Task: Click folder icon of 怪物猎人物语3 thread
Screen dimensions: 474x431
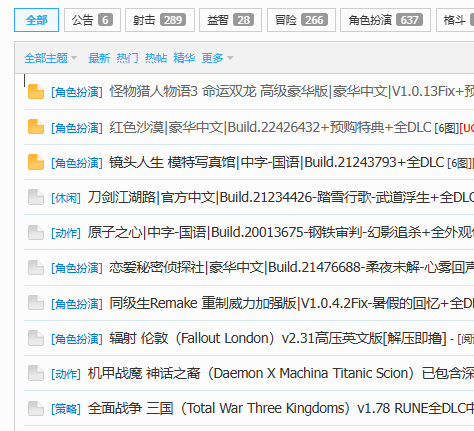Action: click(x=36, y=92)
